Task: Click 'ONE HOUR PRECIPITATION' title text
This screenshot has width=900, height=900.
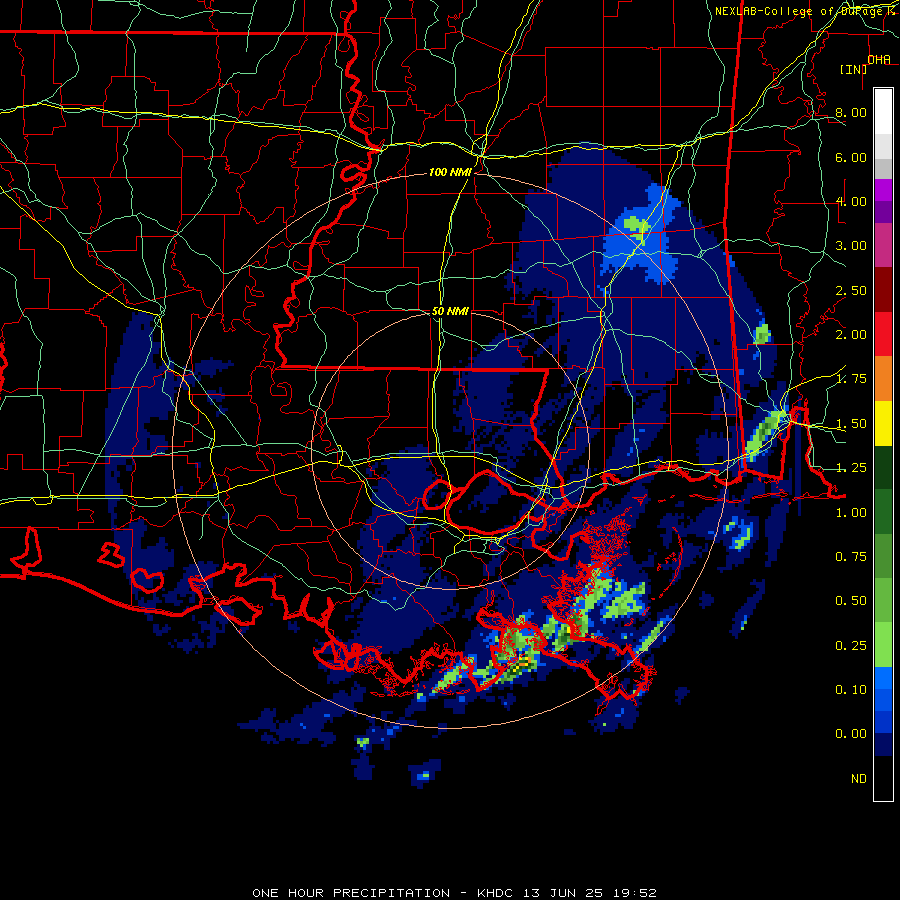Action: pos(351,893)
